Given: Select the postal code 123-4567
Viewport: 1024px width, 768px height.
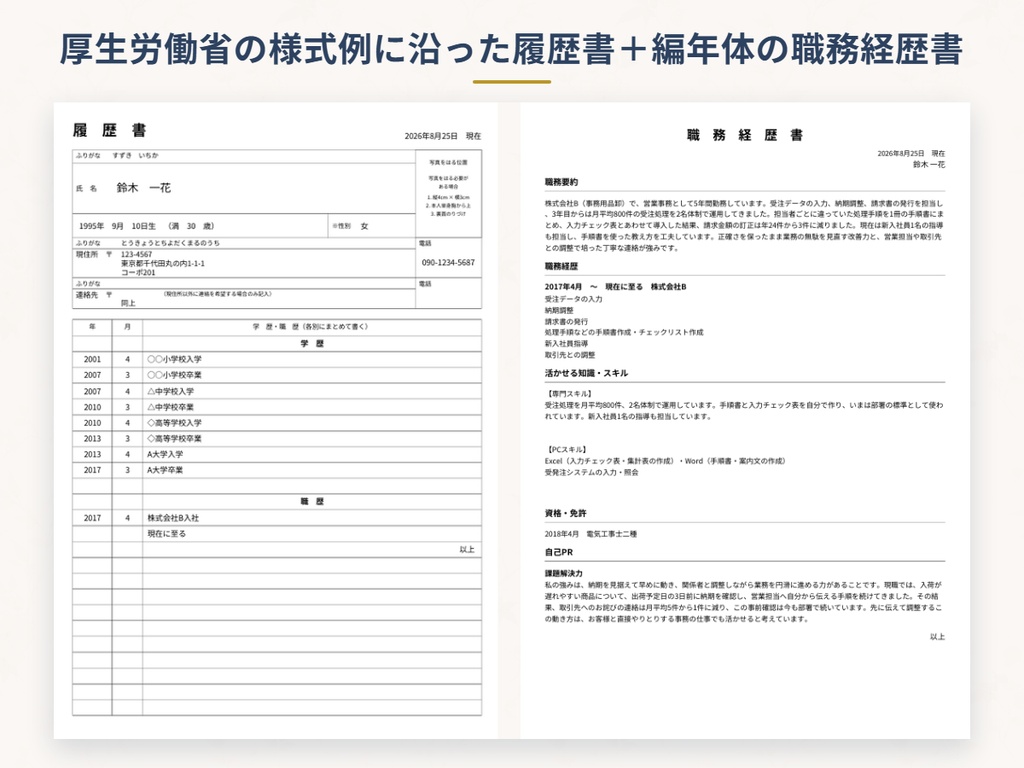Looking at the screenshot, I should click(x=136, y=254).
